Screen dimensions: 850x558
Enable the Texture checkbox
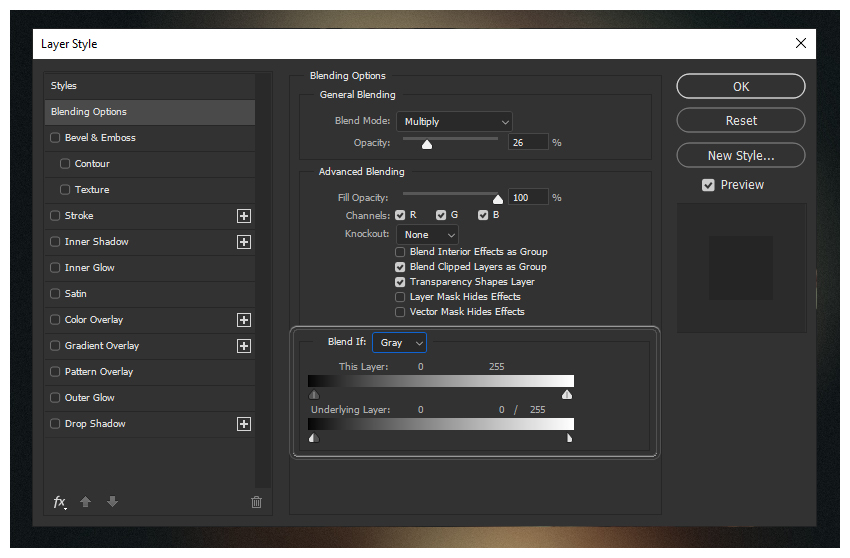pyautogui.click(x=65, y=190)
